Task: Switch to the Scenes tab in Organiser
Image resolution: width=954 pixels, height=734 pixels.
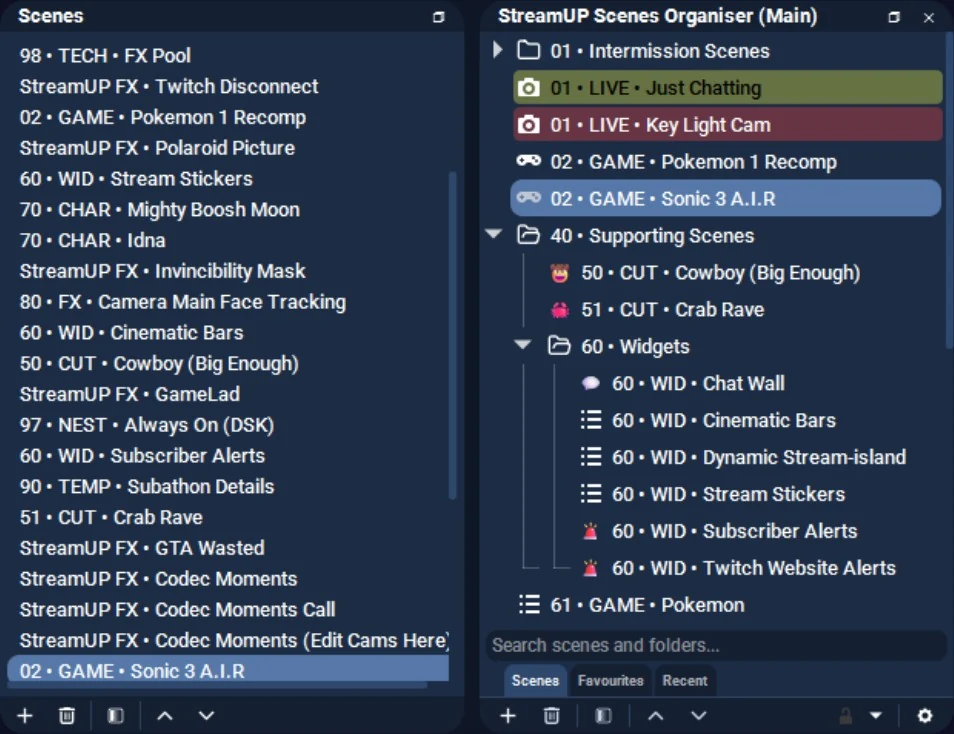Action: [x=535, y=680]
